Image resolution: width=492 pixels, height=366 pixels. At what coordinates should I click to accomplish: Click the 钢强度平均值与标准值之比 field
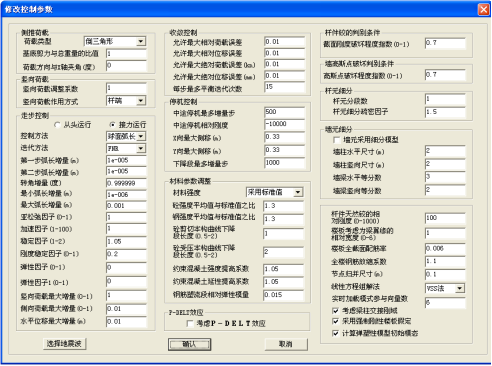pyautogui.click(x=283, y=219)
